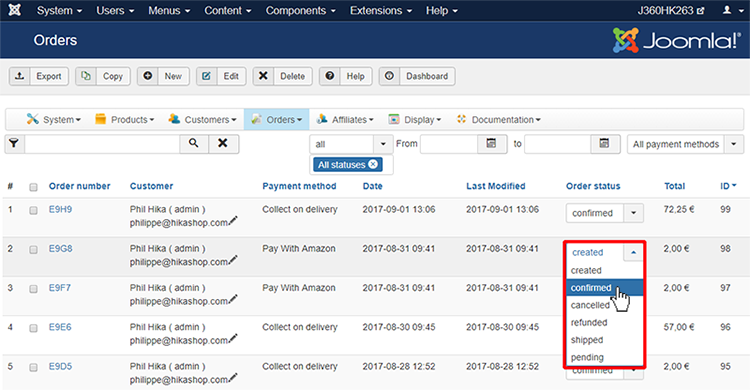Viewport: 750px width, 390px height.
Task: Click the Help question mark icon
Action: pos(330,76)
